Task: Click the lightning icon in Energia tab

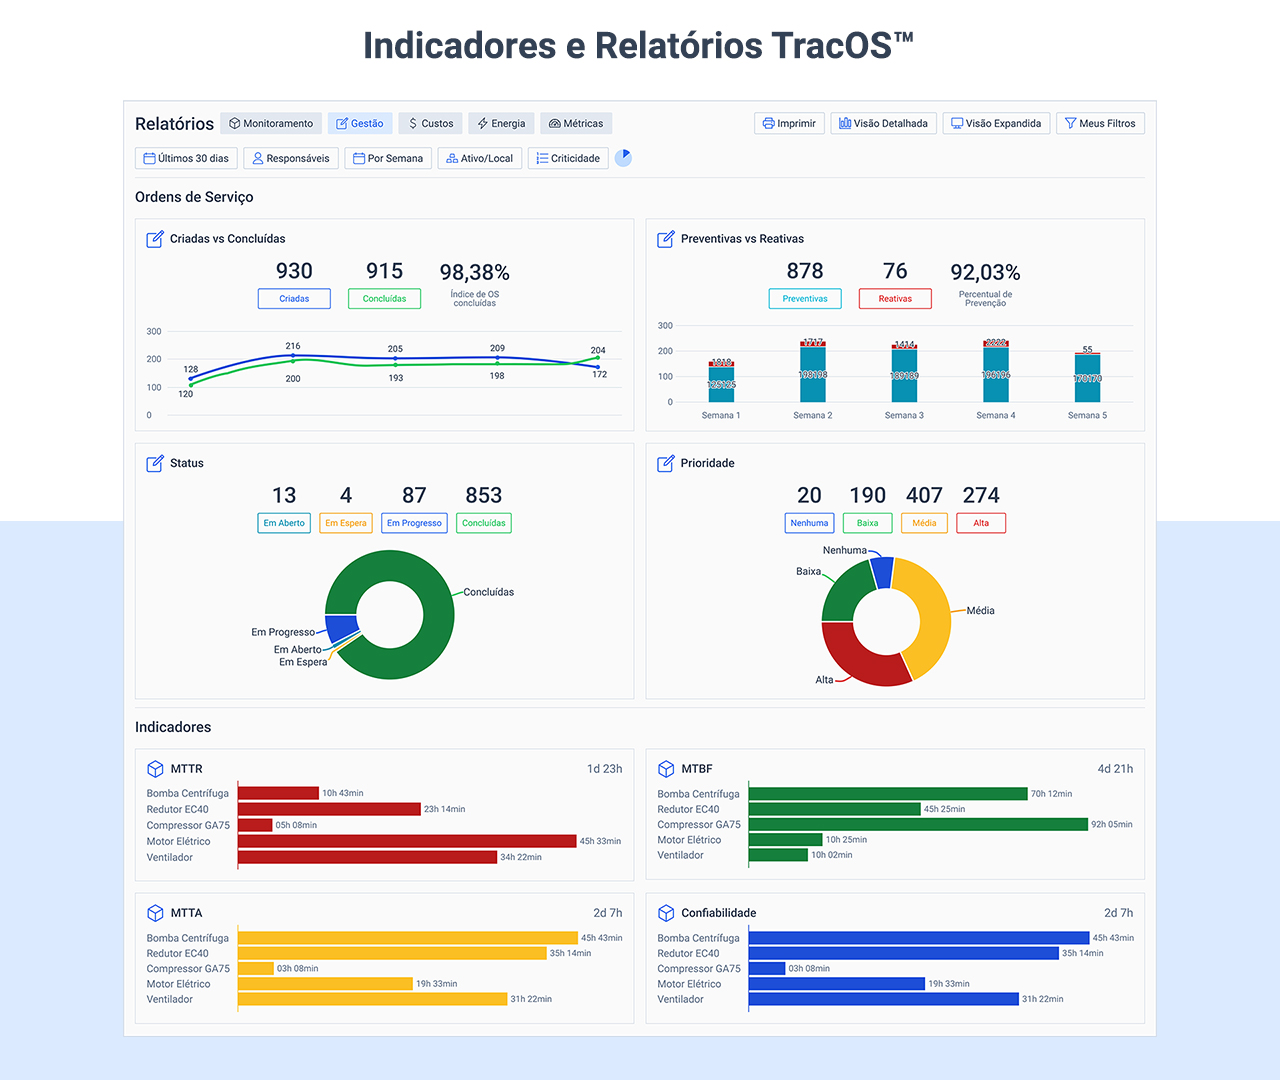Action: coord(482,123)
